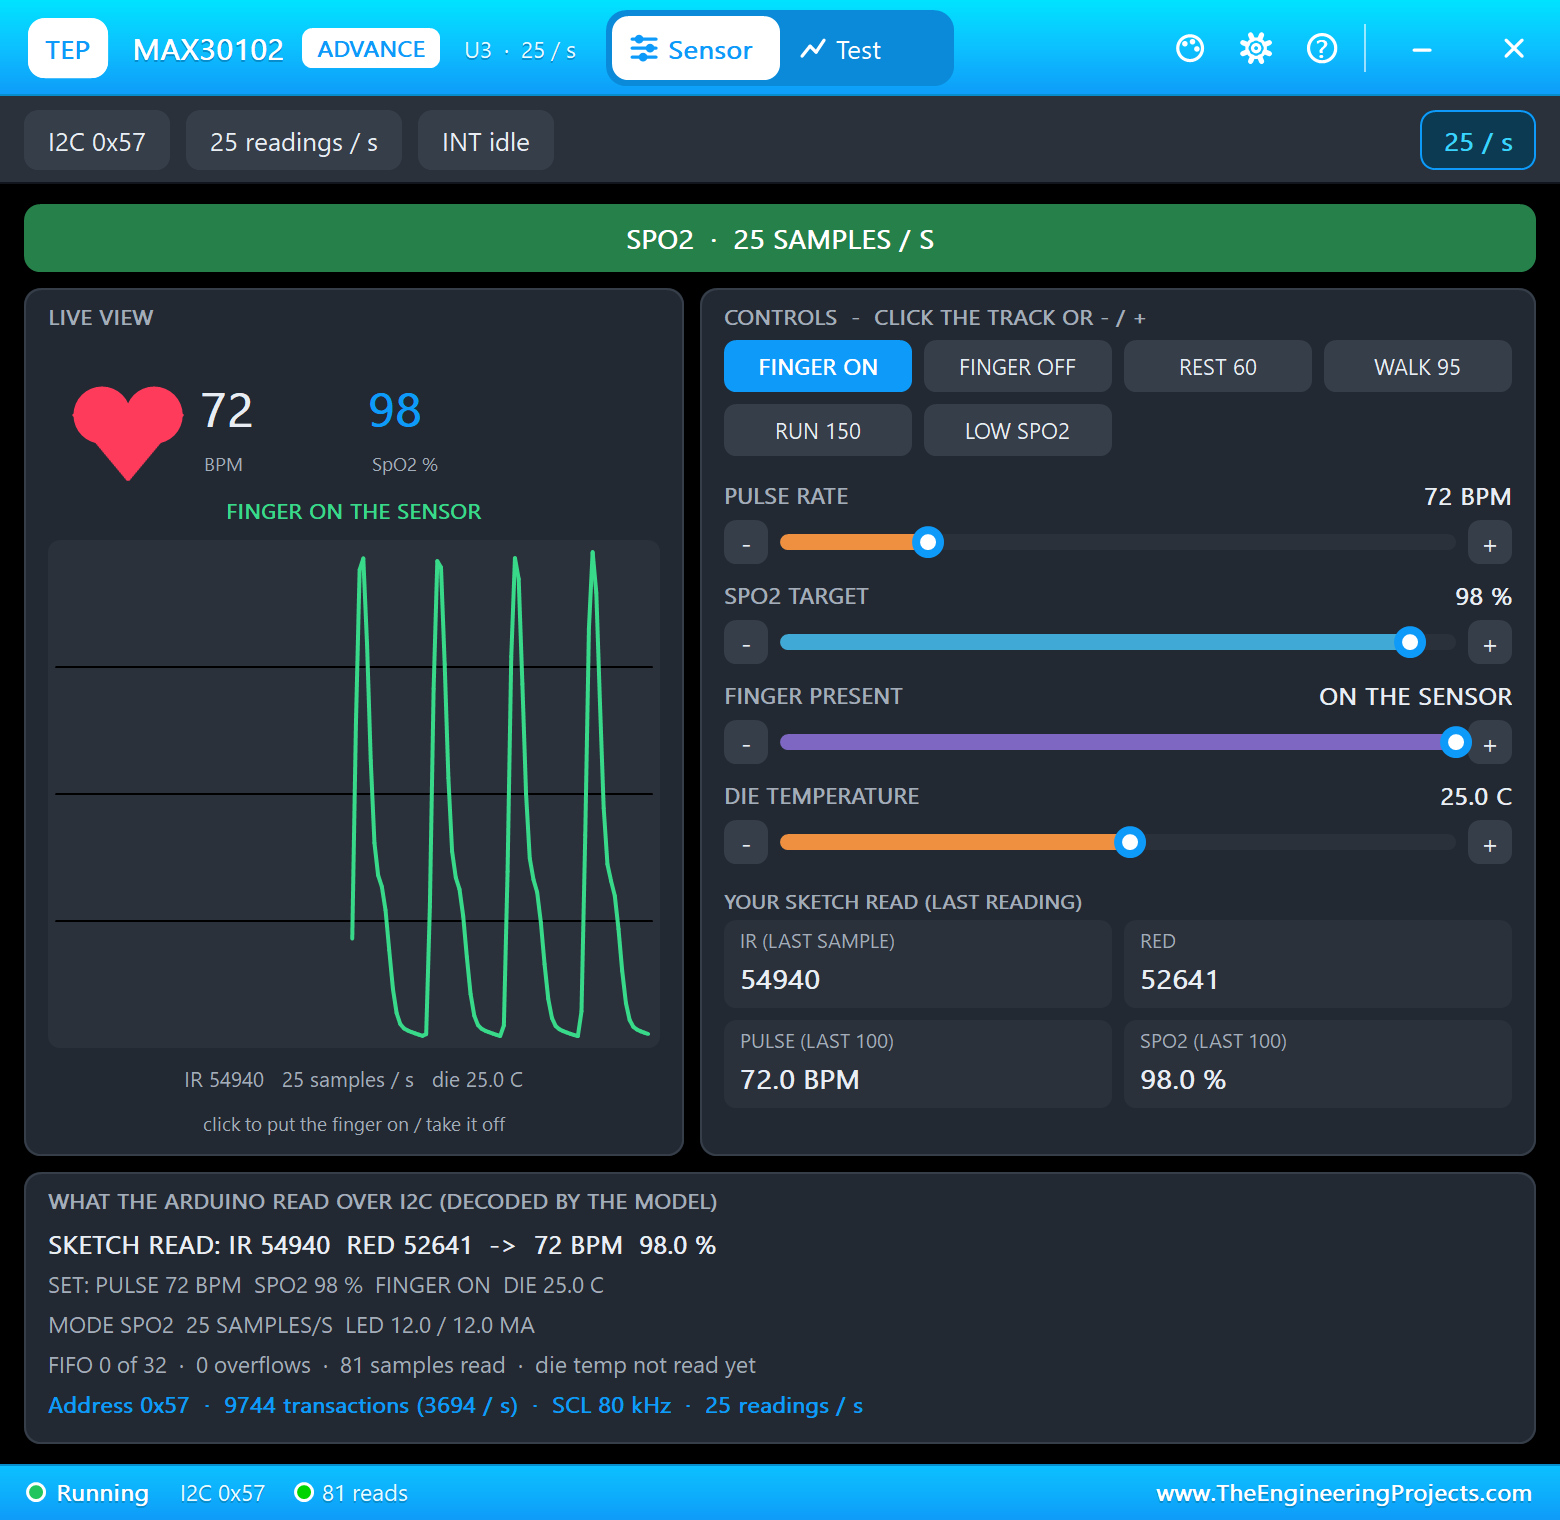Choose the RUN 150 preset
Screen dimensions: 1560x1520
(818, 430)
